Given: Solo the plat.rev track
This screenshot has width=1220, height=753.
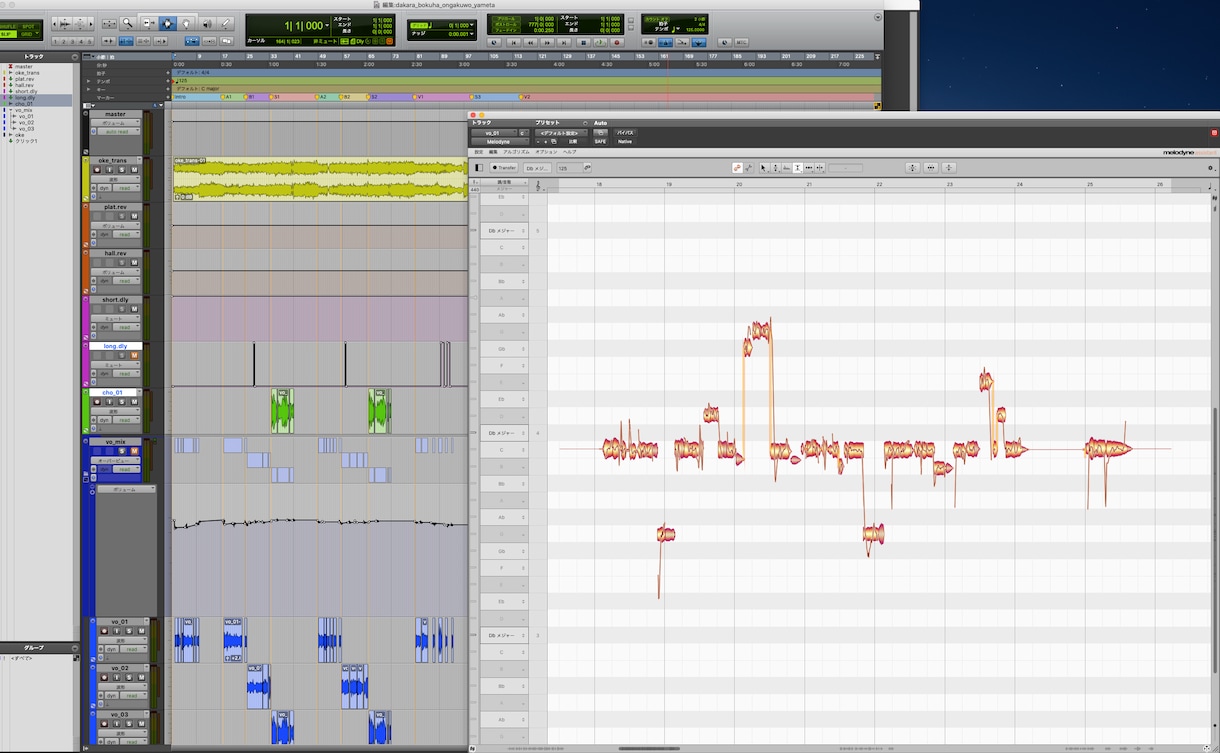Looking at the screenshot, I should point(122,216).
